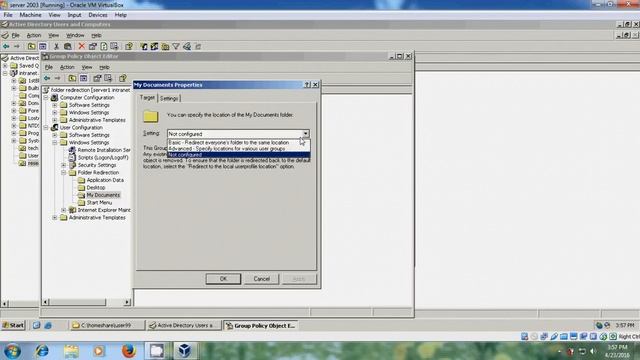Open Internet Explorer from host taskbar
640x360 pixels.
click(x=42, y=351)
